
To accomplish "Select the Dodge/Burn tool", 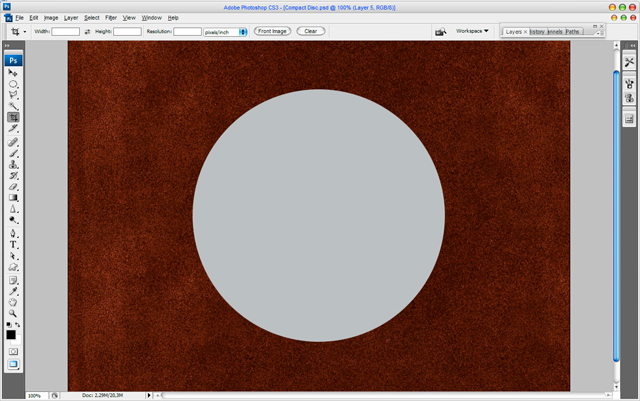I will pyautogui.click(x=13, y=220).
